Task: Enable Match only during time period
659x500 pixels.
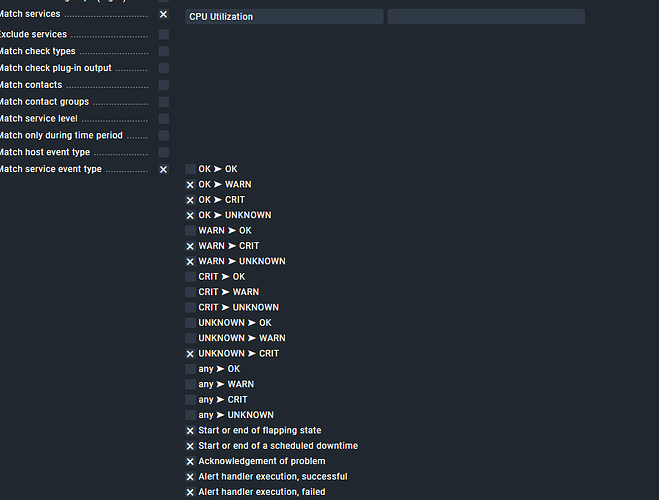Action: pyautogui.click(x=163, y=135)
